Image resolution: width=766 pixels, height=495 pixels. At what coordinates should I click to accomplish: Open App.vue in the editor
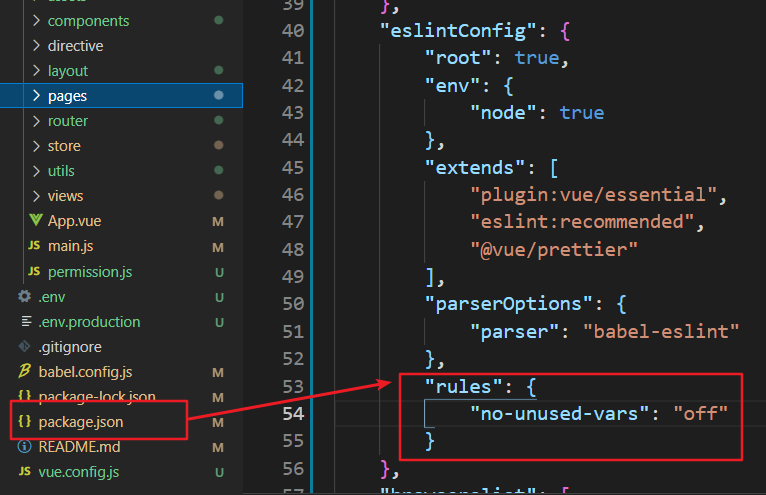point(74,221)
